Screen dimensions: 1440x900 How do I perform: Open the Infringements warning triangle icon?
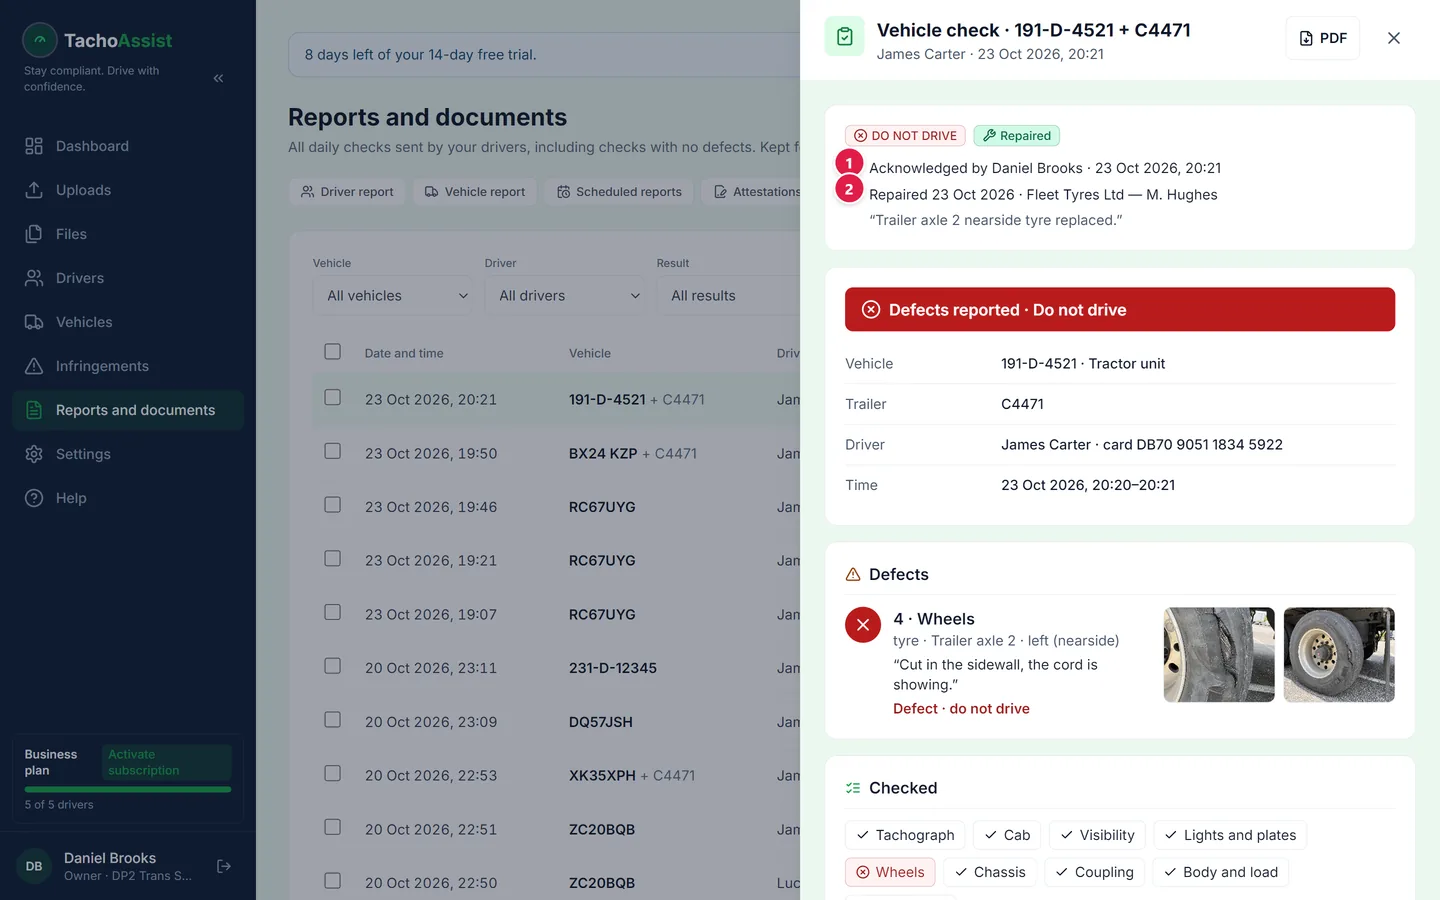[34, 366]
